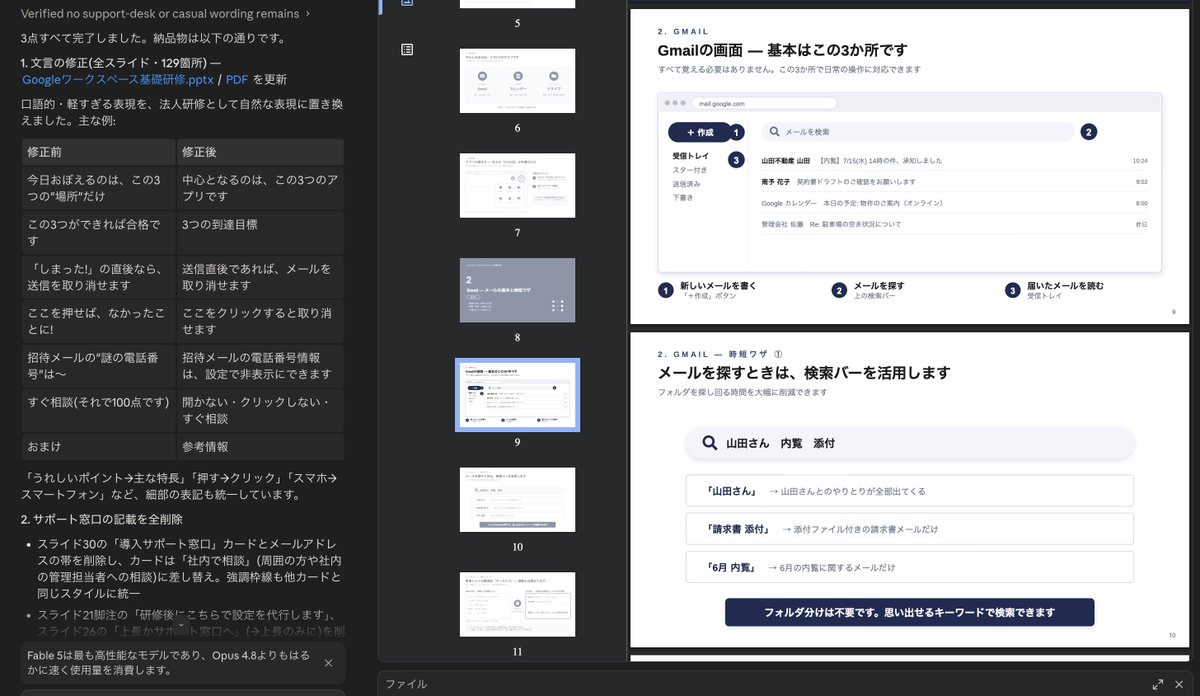Viewport: 1200px width, 696px height.
Task: Click 新しいメールを書く legend item
Action: coord(708,290)
